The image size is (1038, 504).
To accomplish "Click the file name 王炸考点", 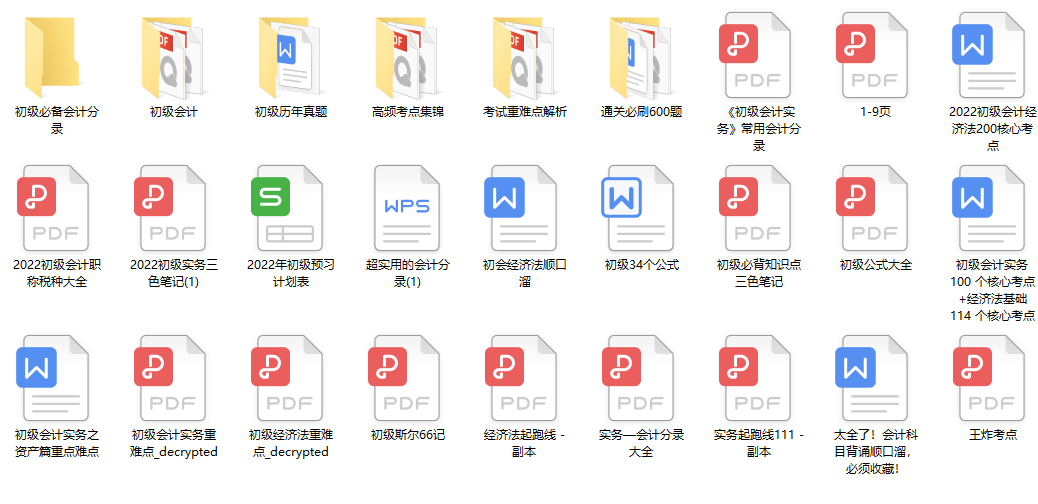I will 993,435.
